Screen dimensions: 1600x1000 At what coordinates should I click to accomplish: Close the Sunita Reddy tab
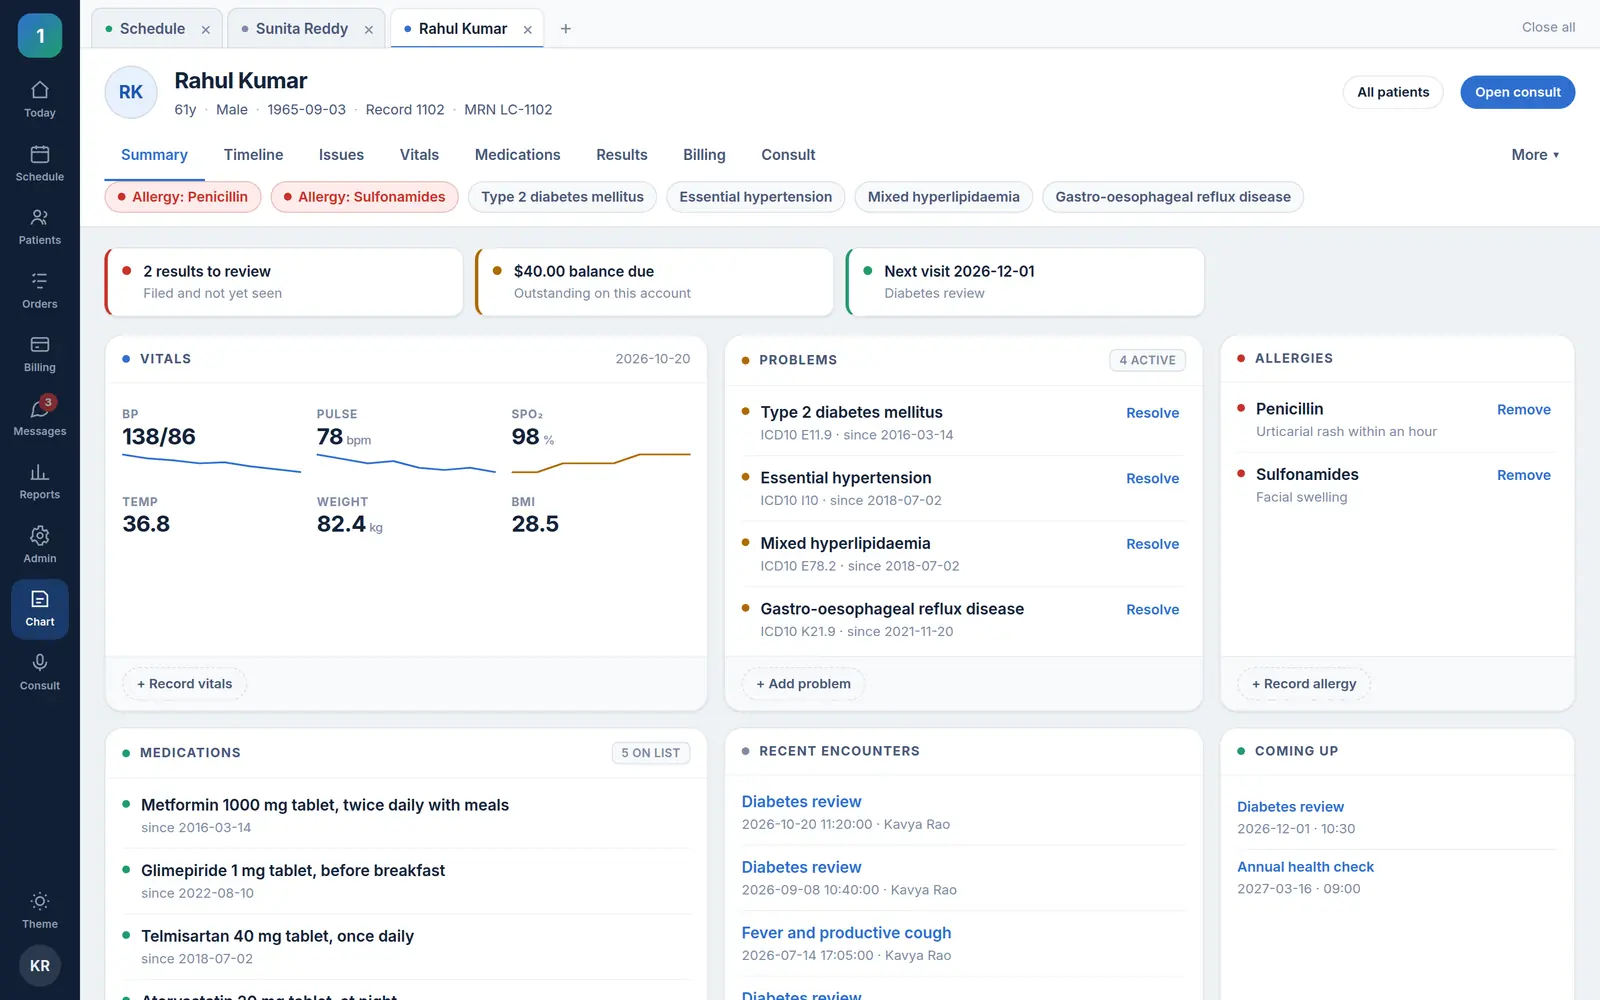[x=369, y=30]
